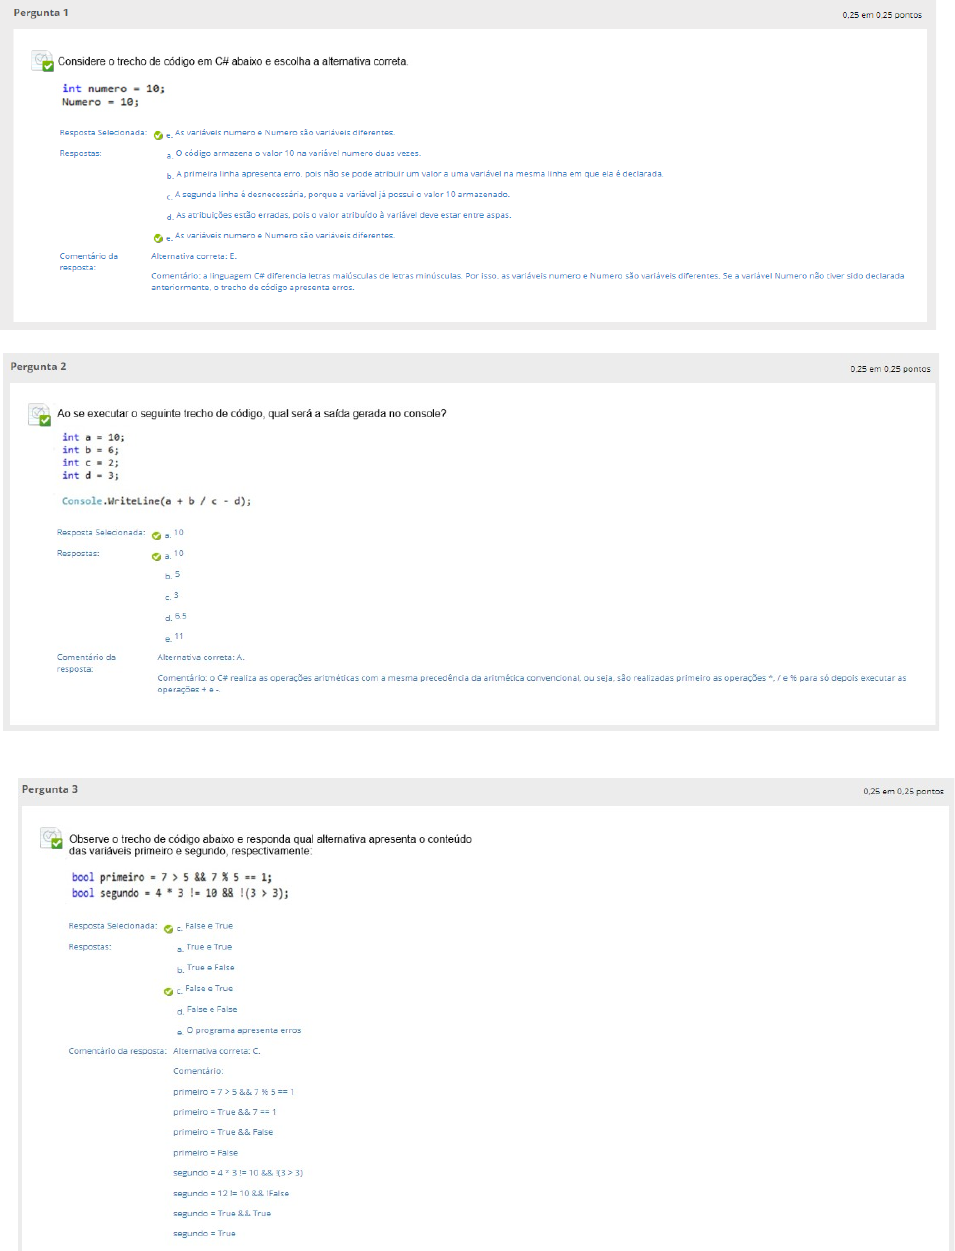
Task: Click the Pergunta 1 question status icon
Action: point(42,62)
